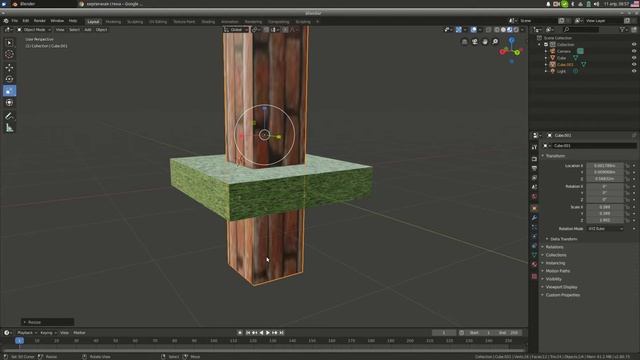This screenshot has width=640, height=360.
Task: Open the Modifiers wrench tab icon
Action: [534, 218]
